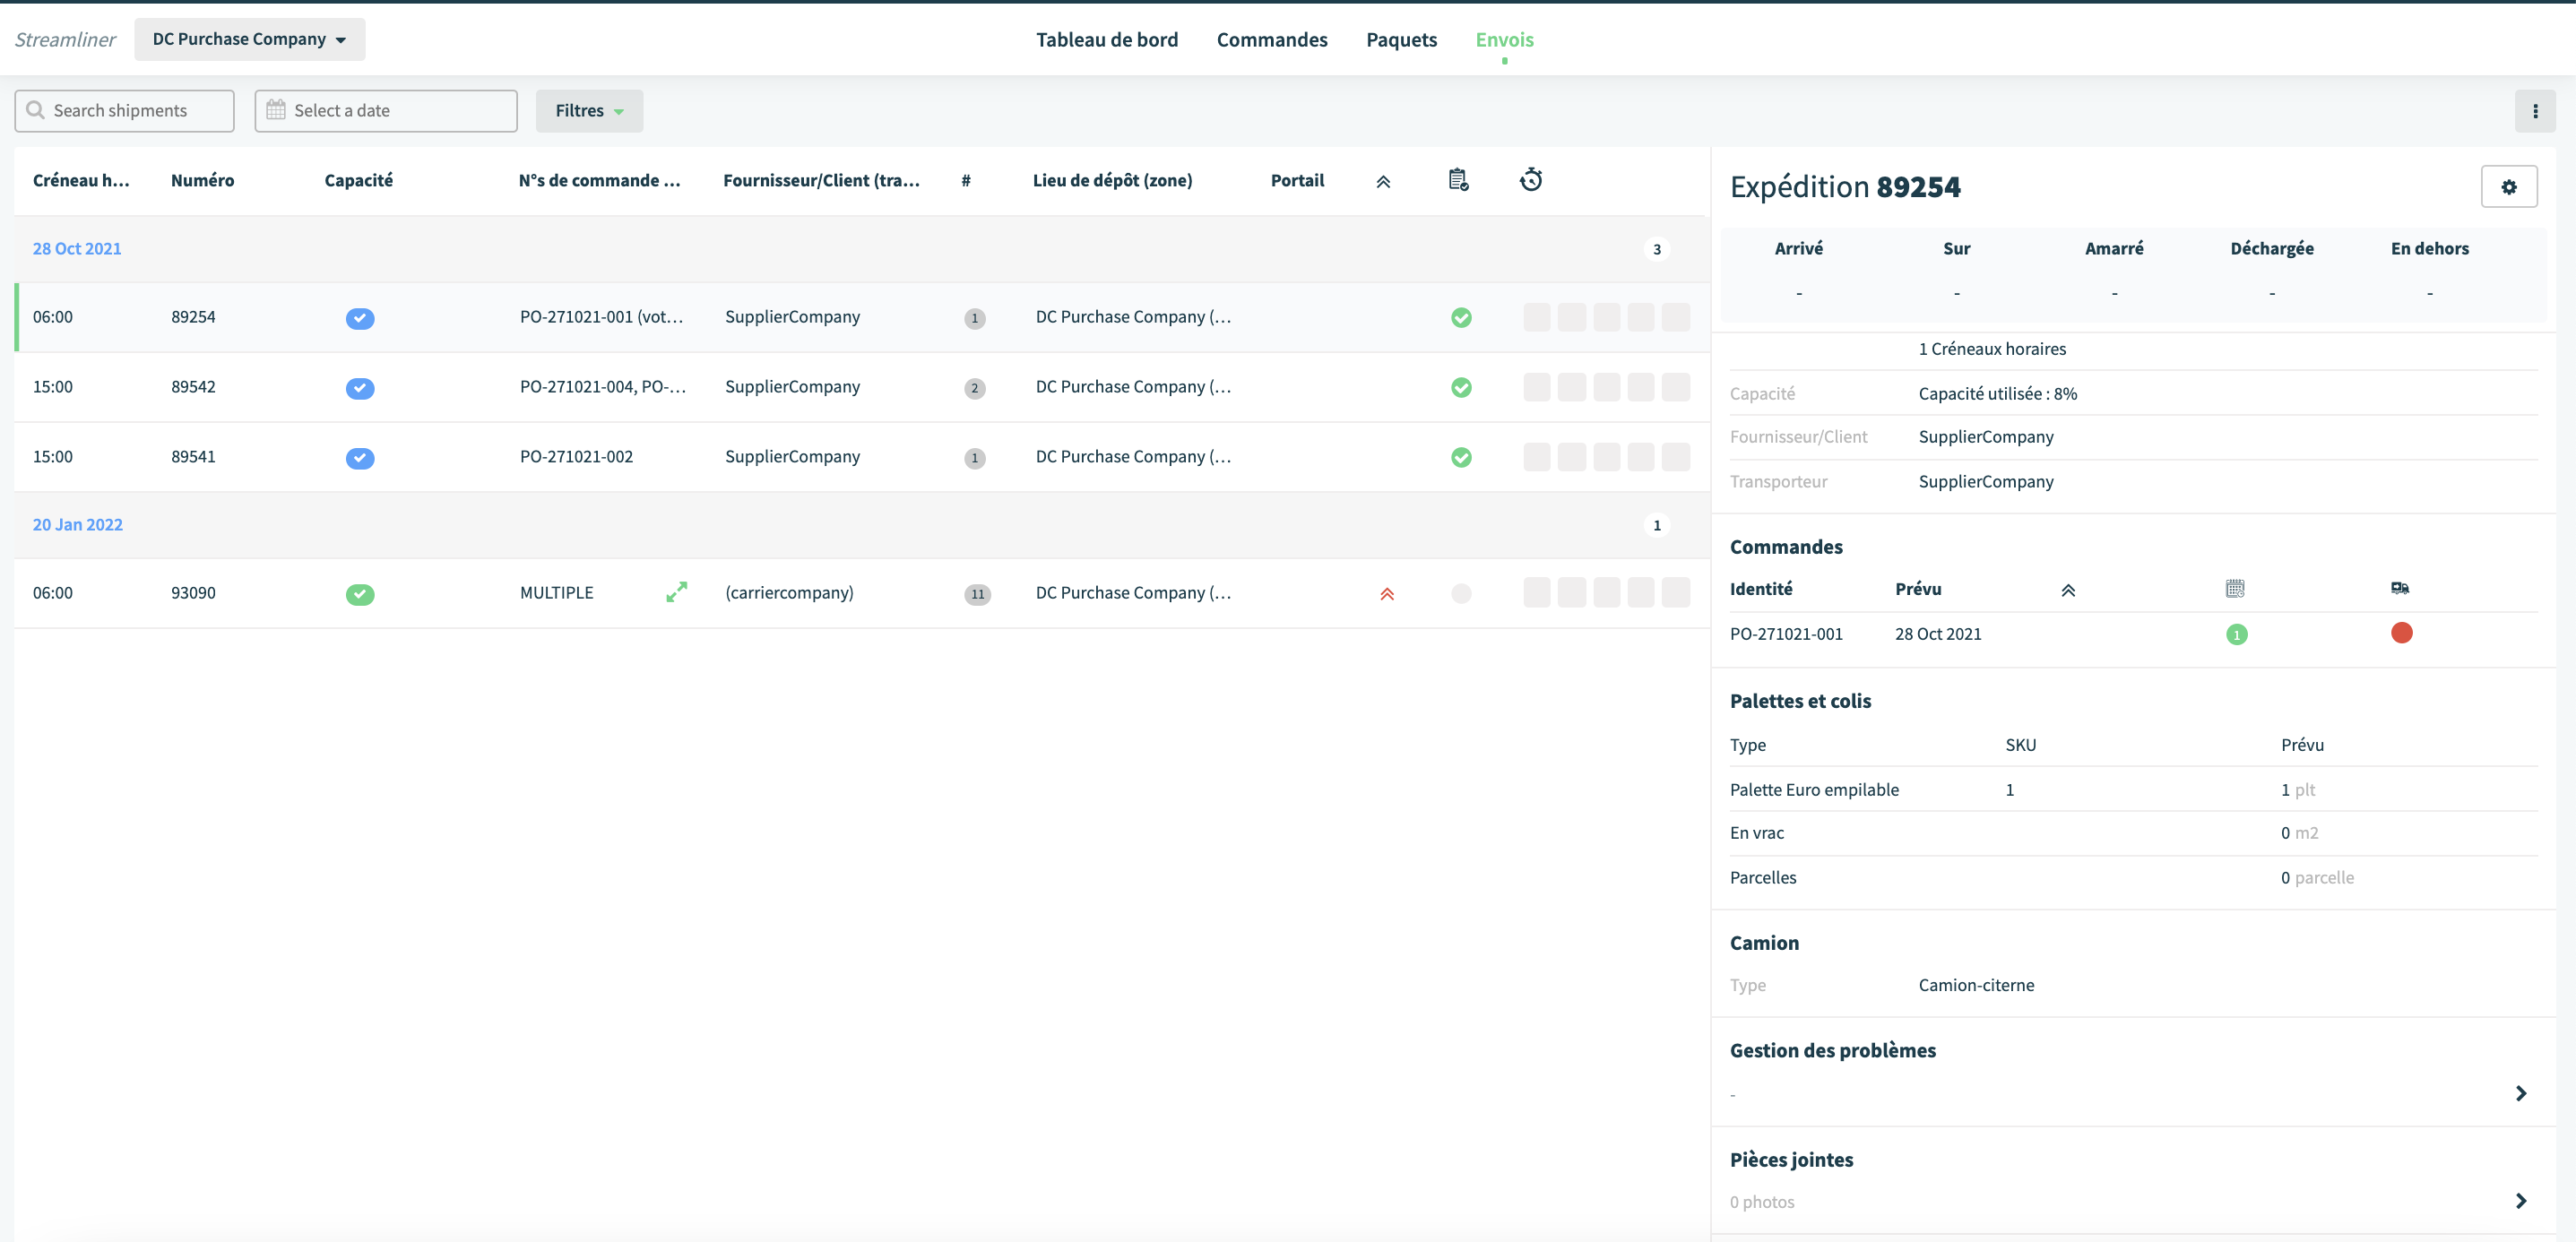Image resolution: width=2576 pixels, height=1242 pixels.
Task: Expand Gestion des problèmes chevron
Action: click(x=2521, y=1094)
